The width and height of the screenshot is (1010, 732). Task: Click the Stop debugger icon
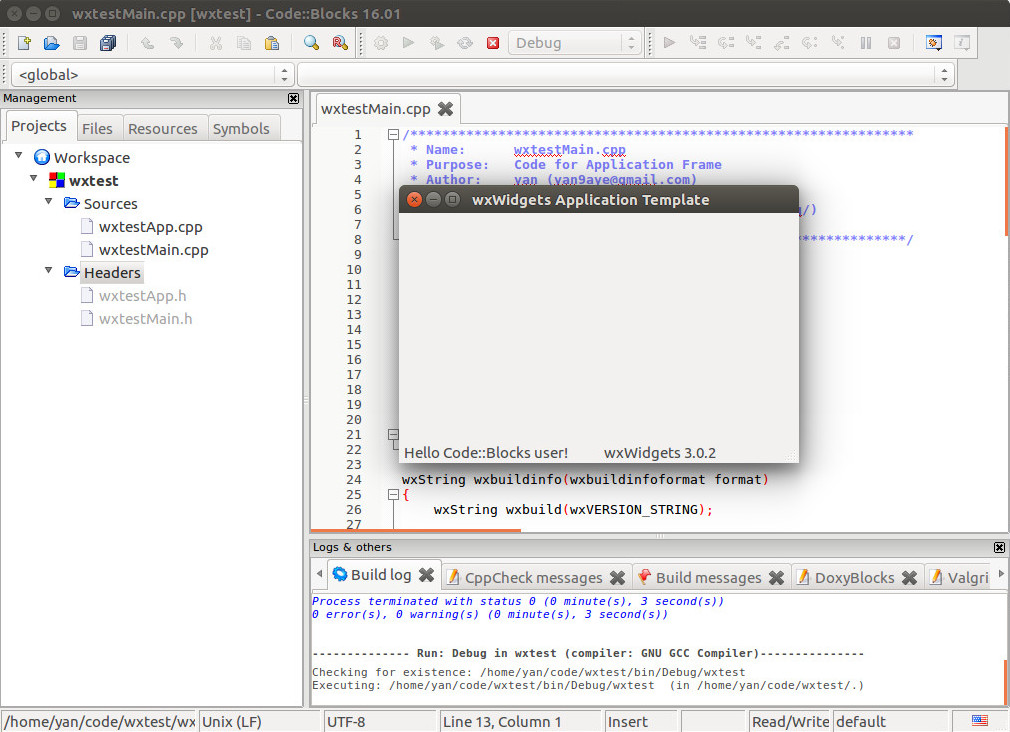click(x=894, y=43)
